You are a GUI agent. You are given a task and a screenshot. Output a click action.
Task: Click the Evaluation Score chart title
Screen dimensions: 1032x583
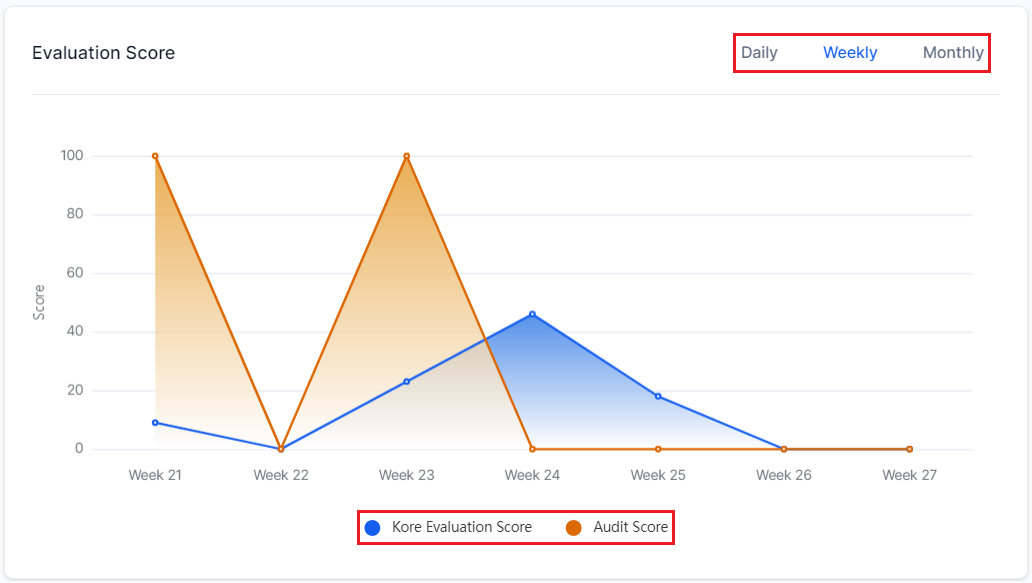103,53
